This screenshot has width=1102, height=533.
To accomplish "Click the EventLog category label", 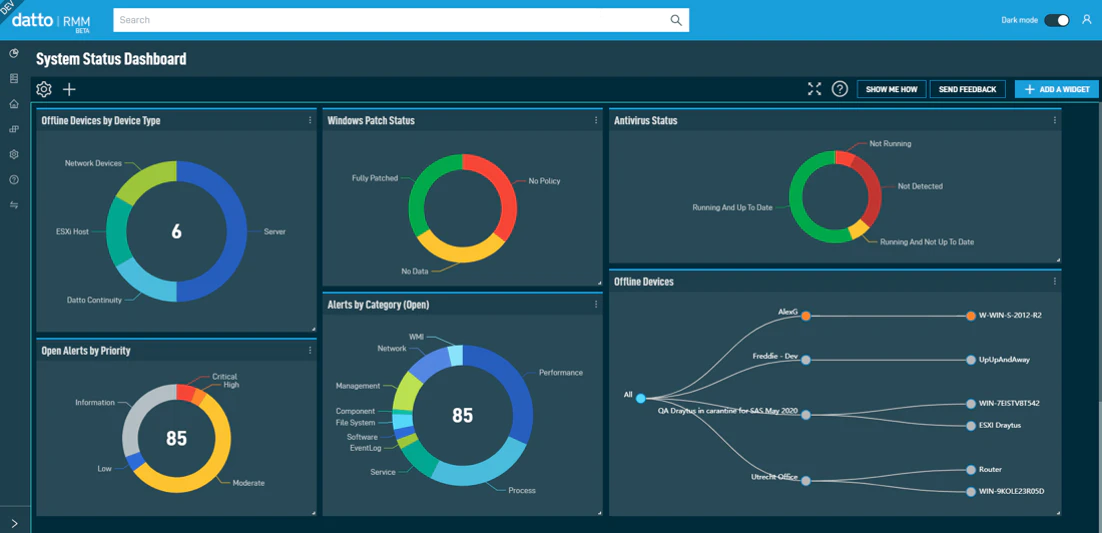I will pos(365,448).
